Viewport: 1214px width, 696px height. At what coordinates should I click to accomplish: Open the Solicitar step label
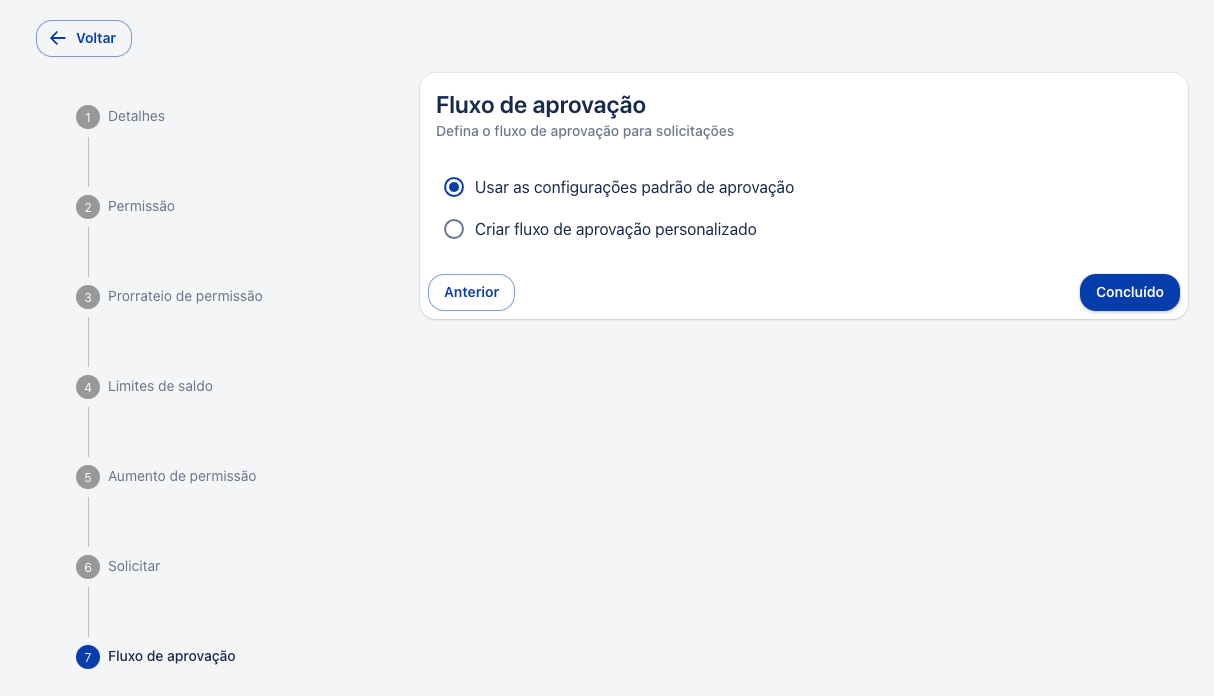pyautogui.click(x=134, y=566)
